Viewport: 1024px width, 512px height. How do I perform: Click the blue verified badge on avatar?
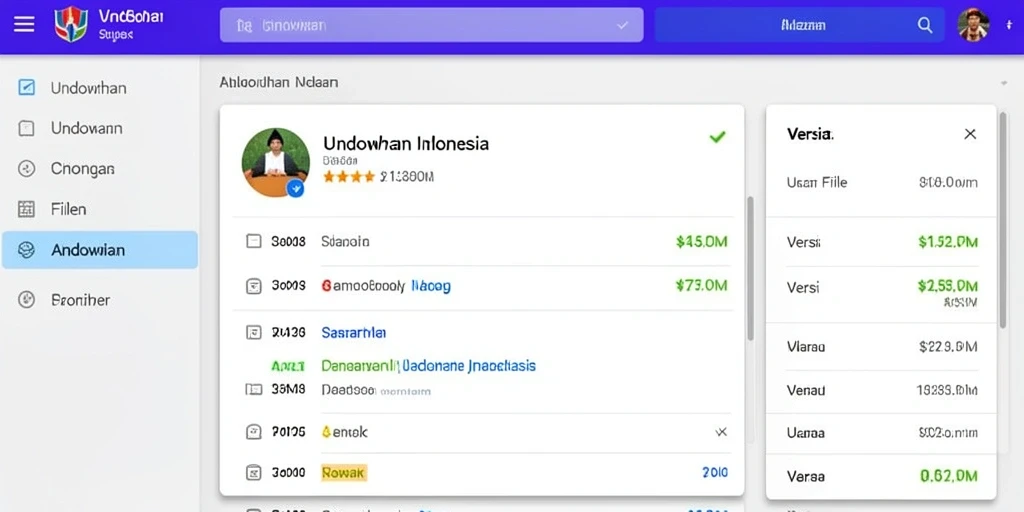(296, 189)
